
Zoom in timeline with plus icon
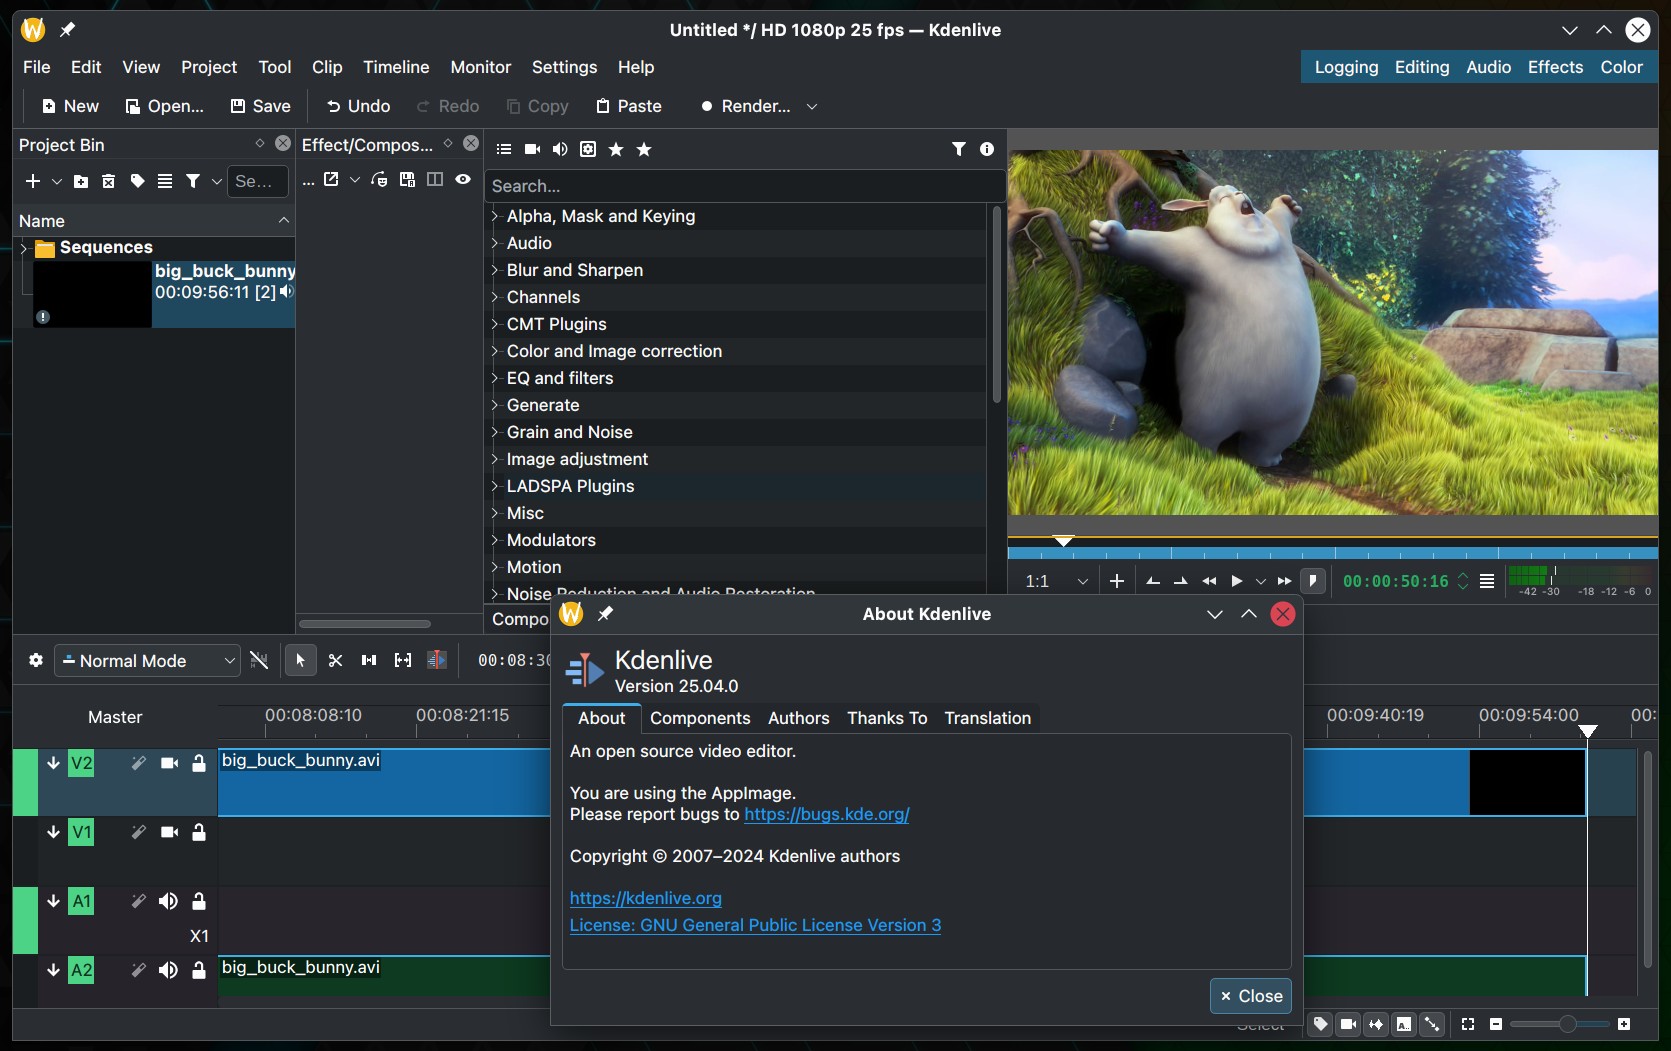click(x=1624, y=1024)
